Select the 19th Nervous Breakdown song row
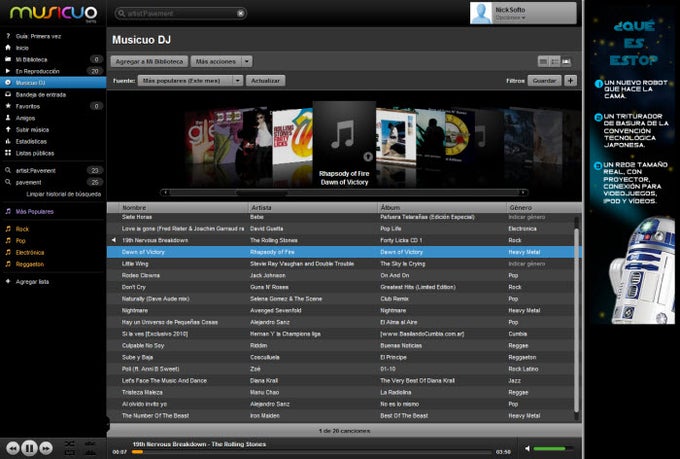 (341, 240)
